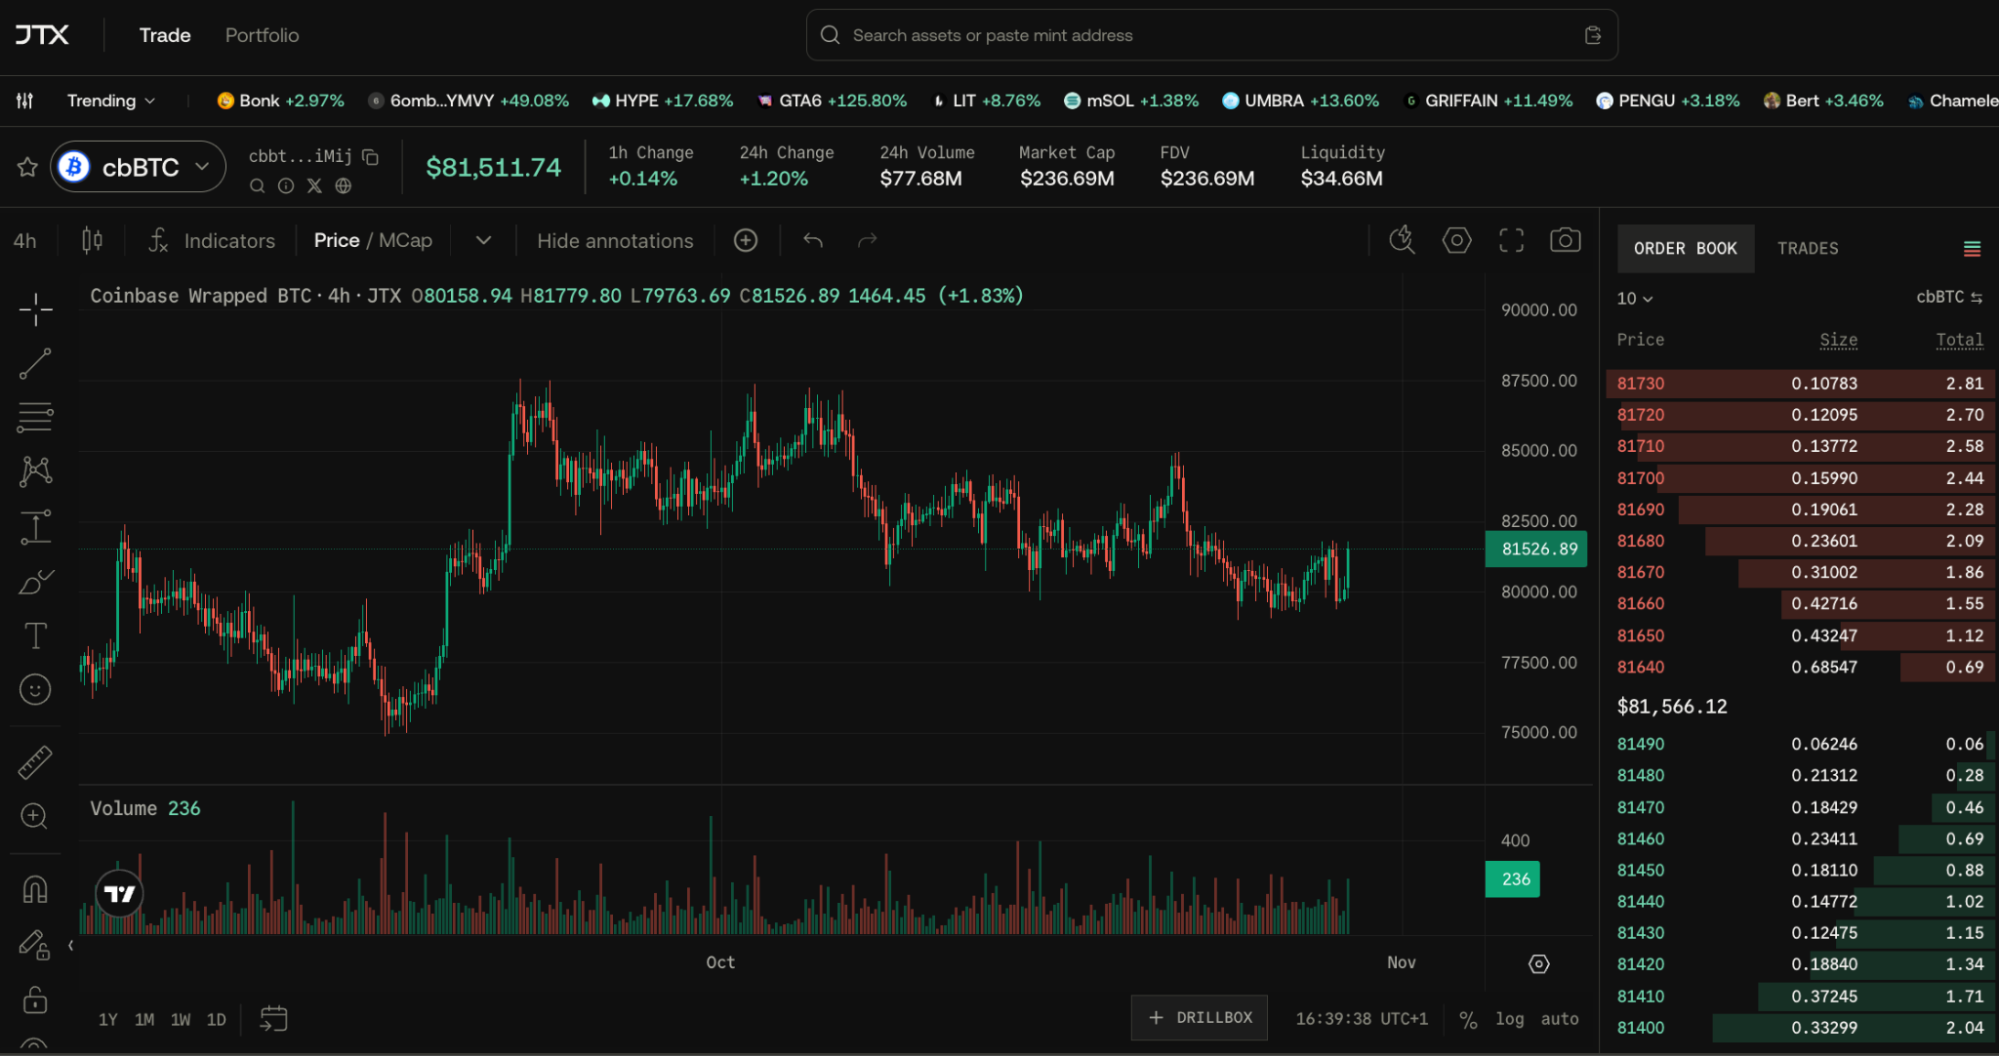Select the text annotation tool

click(x=35, y=636)
